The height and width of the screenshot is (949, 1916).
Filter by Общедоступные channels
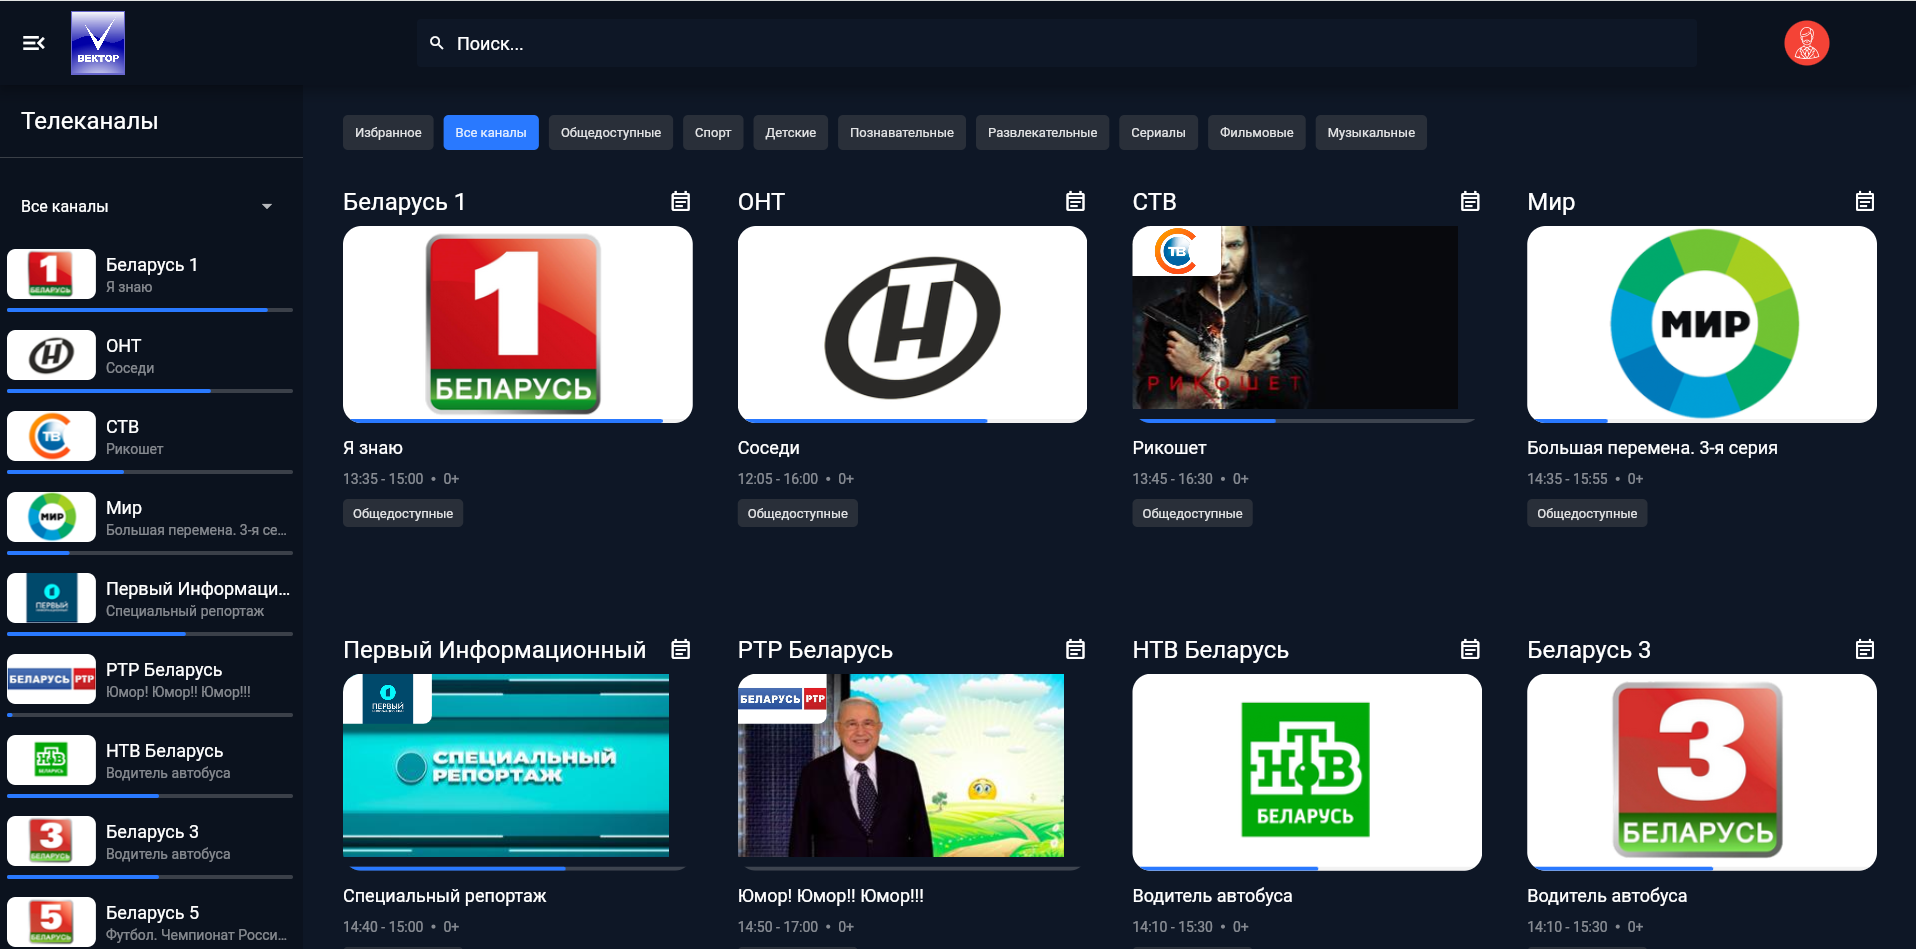tap(611, 132)
